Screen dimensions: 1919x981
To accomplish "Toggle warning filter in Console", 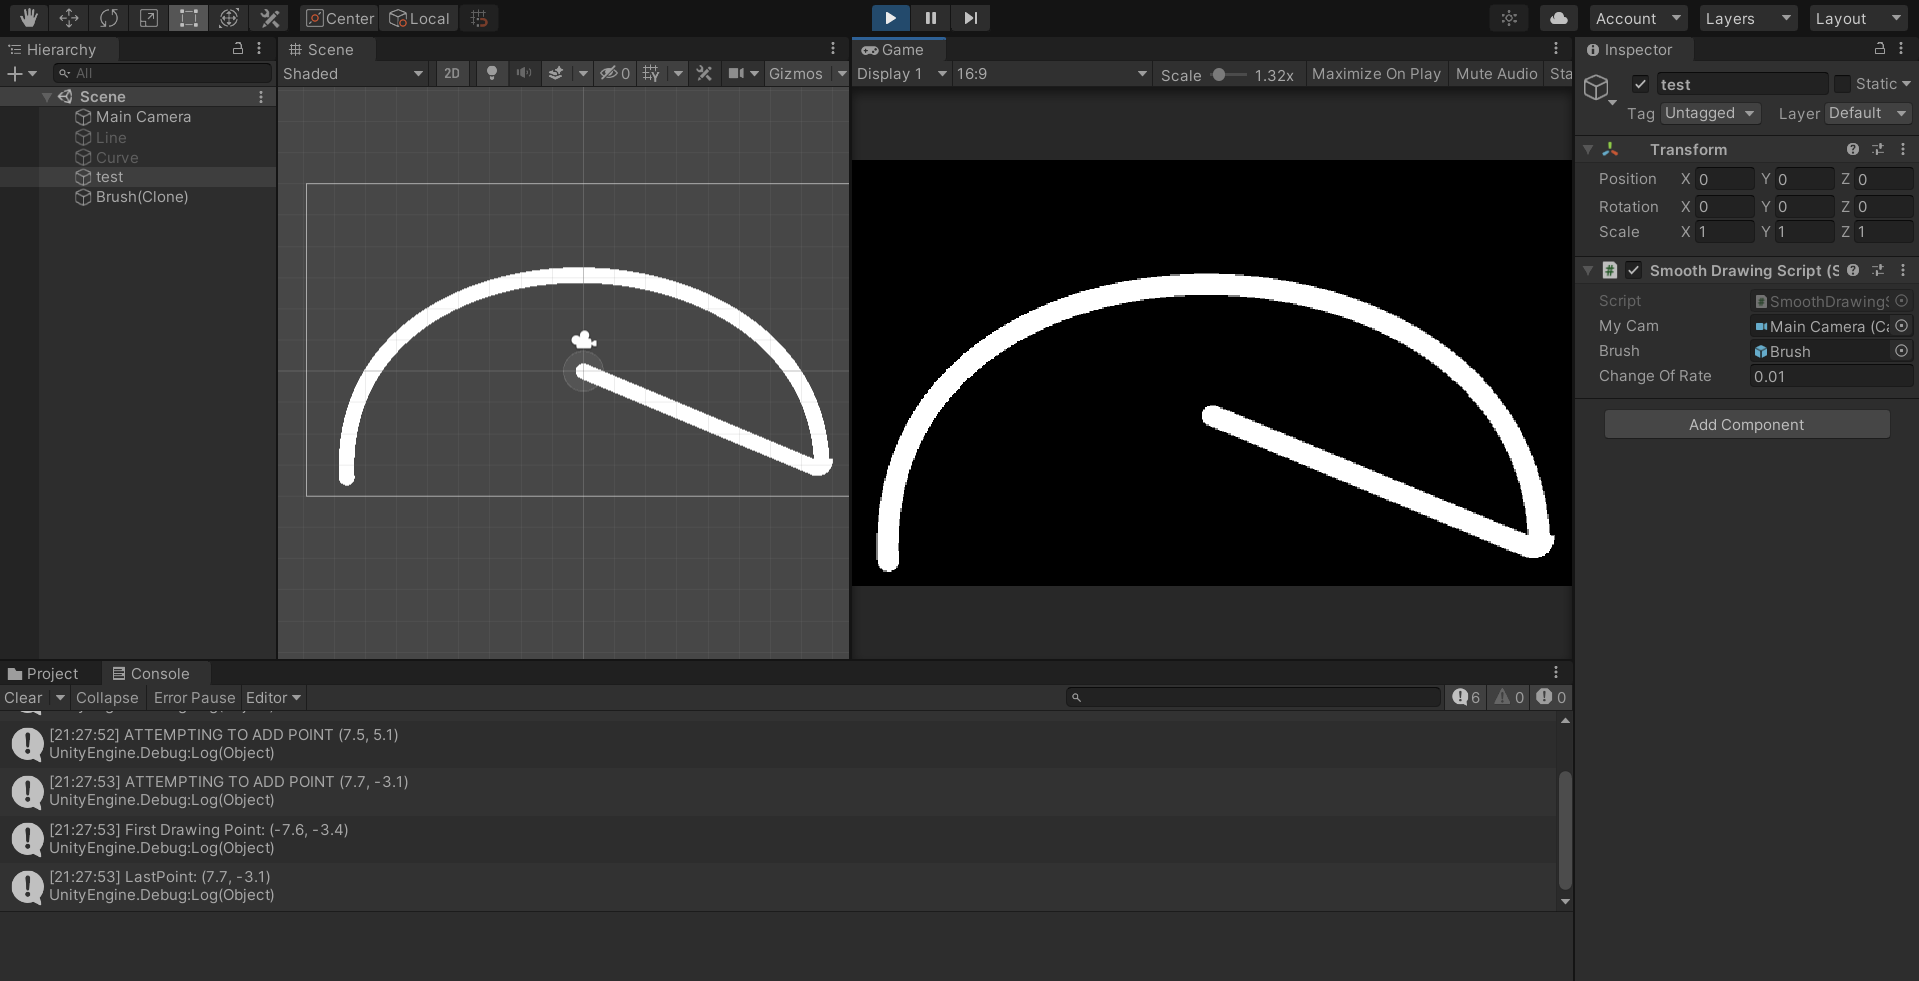I will tap(1509, 697).
